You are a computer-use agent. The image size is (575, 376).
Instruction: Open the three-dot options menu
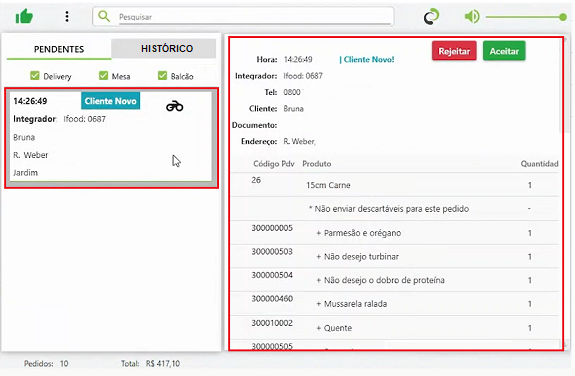[x=67, y=17]
